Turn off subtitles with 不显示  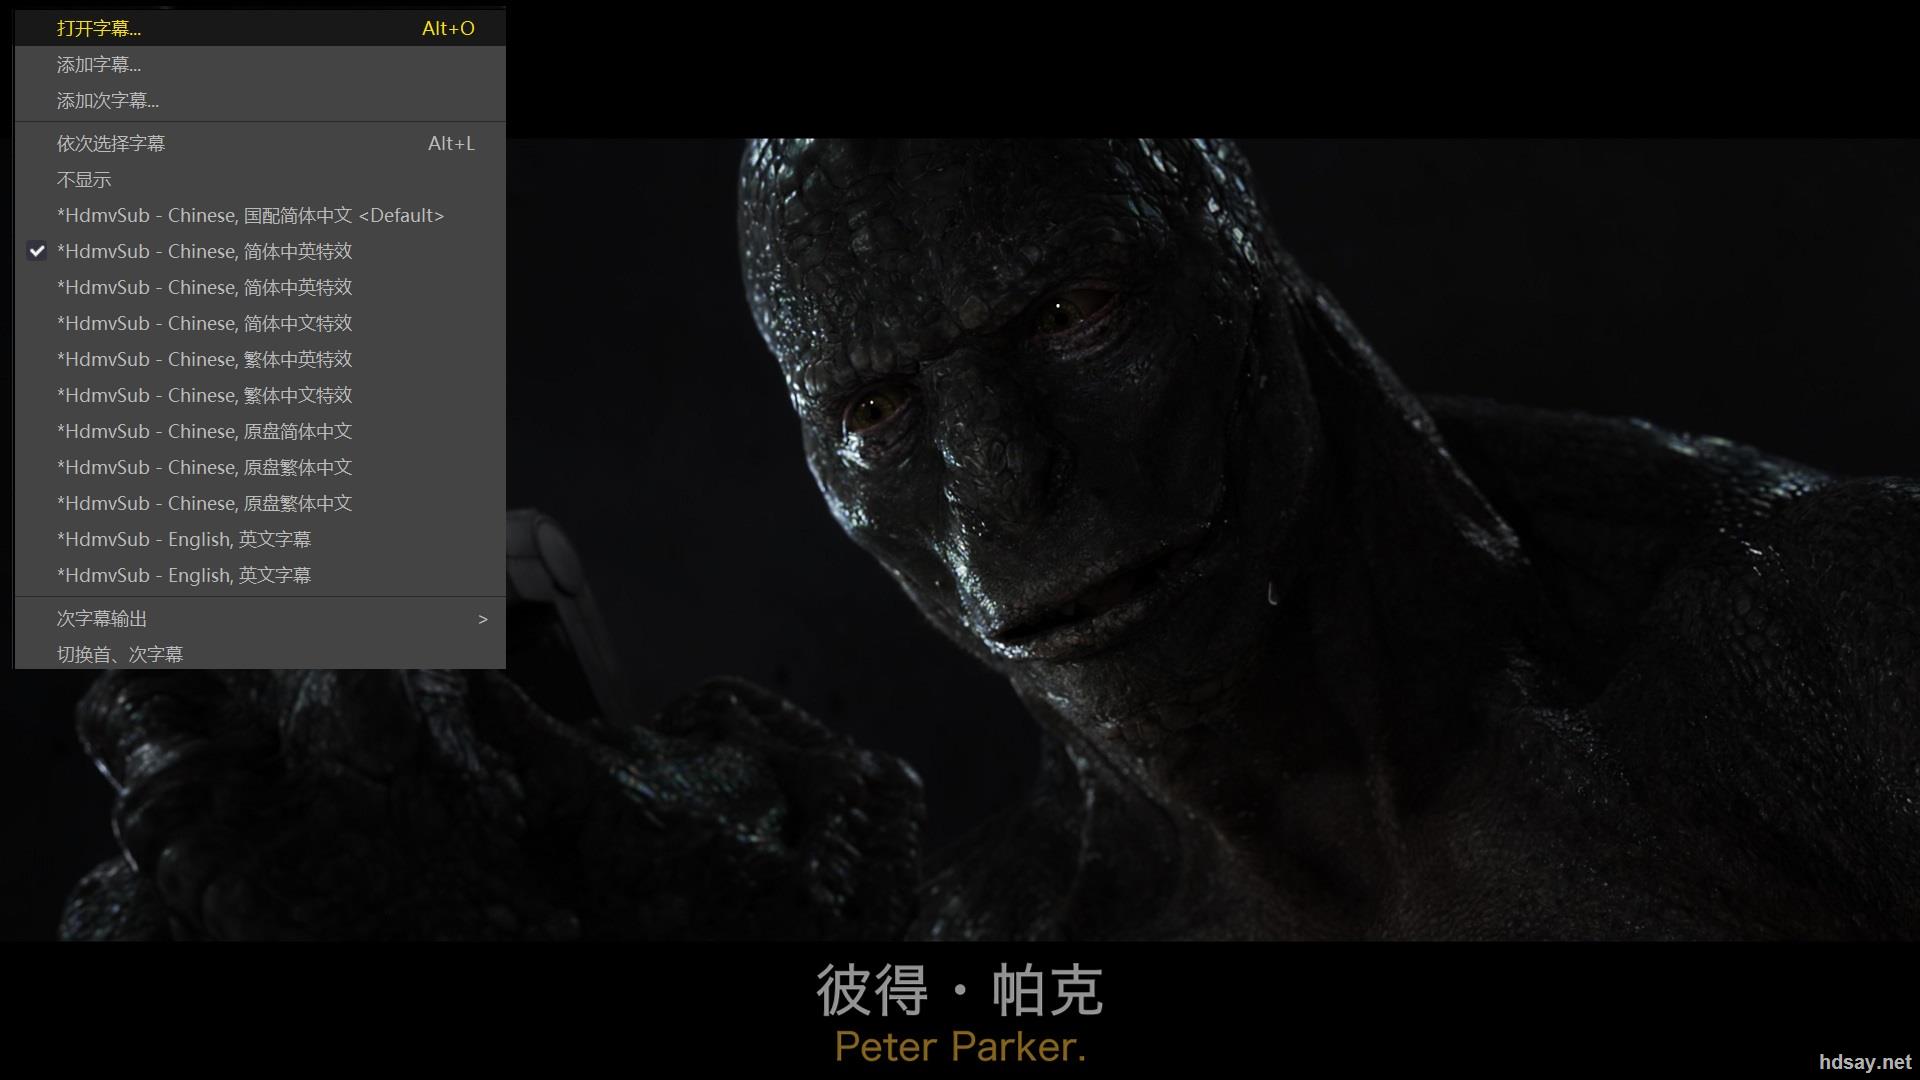click(x=260, y=180)
